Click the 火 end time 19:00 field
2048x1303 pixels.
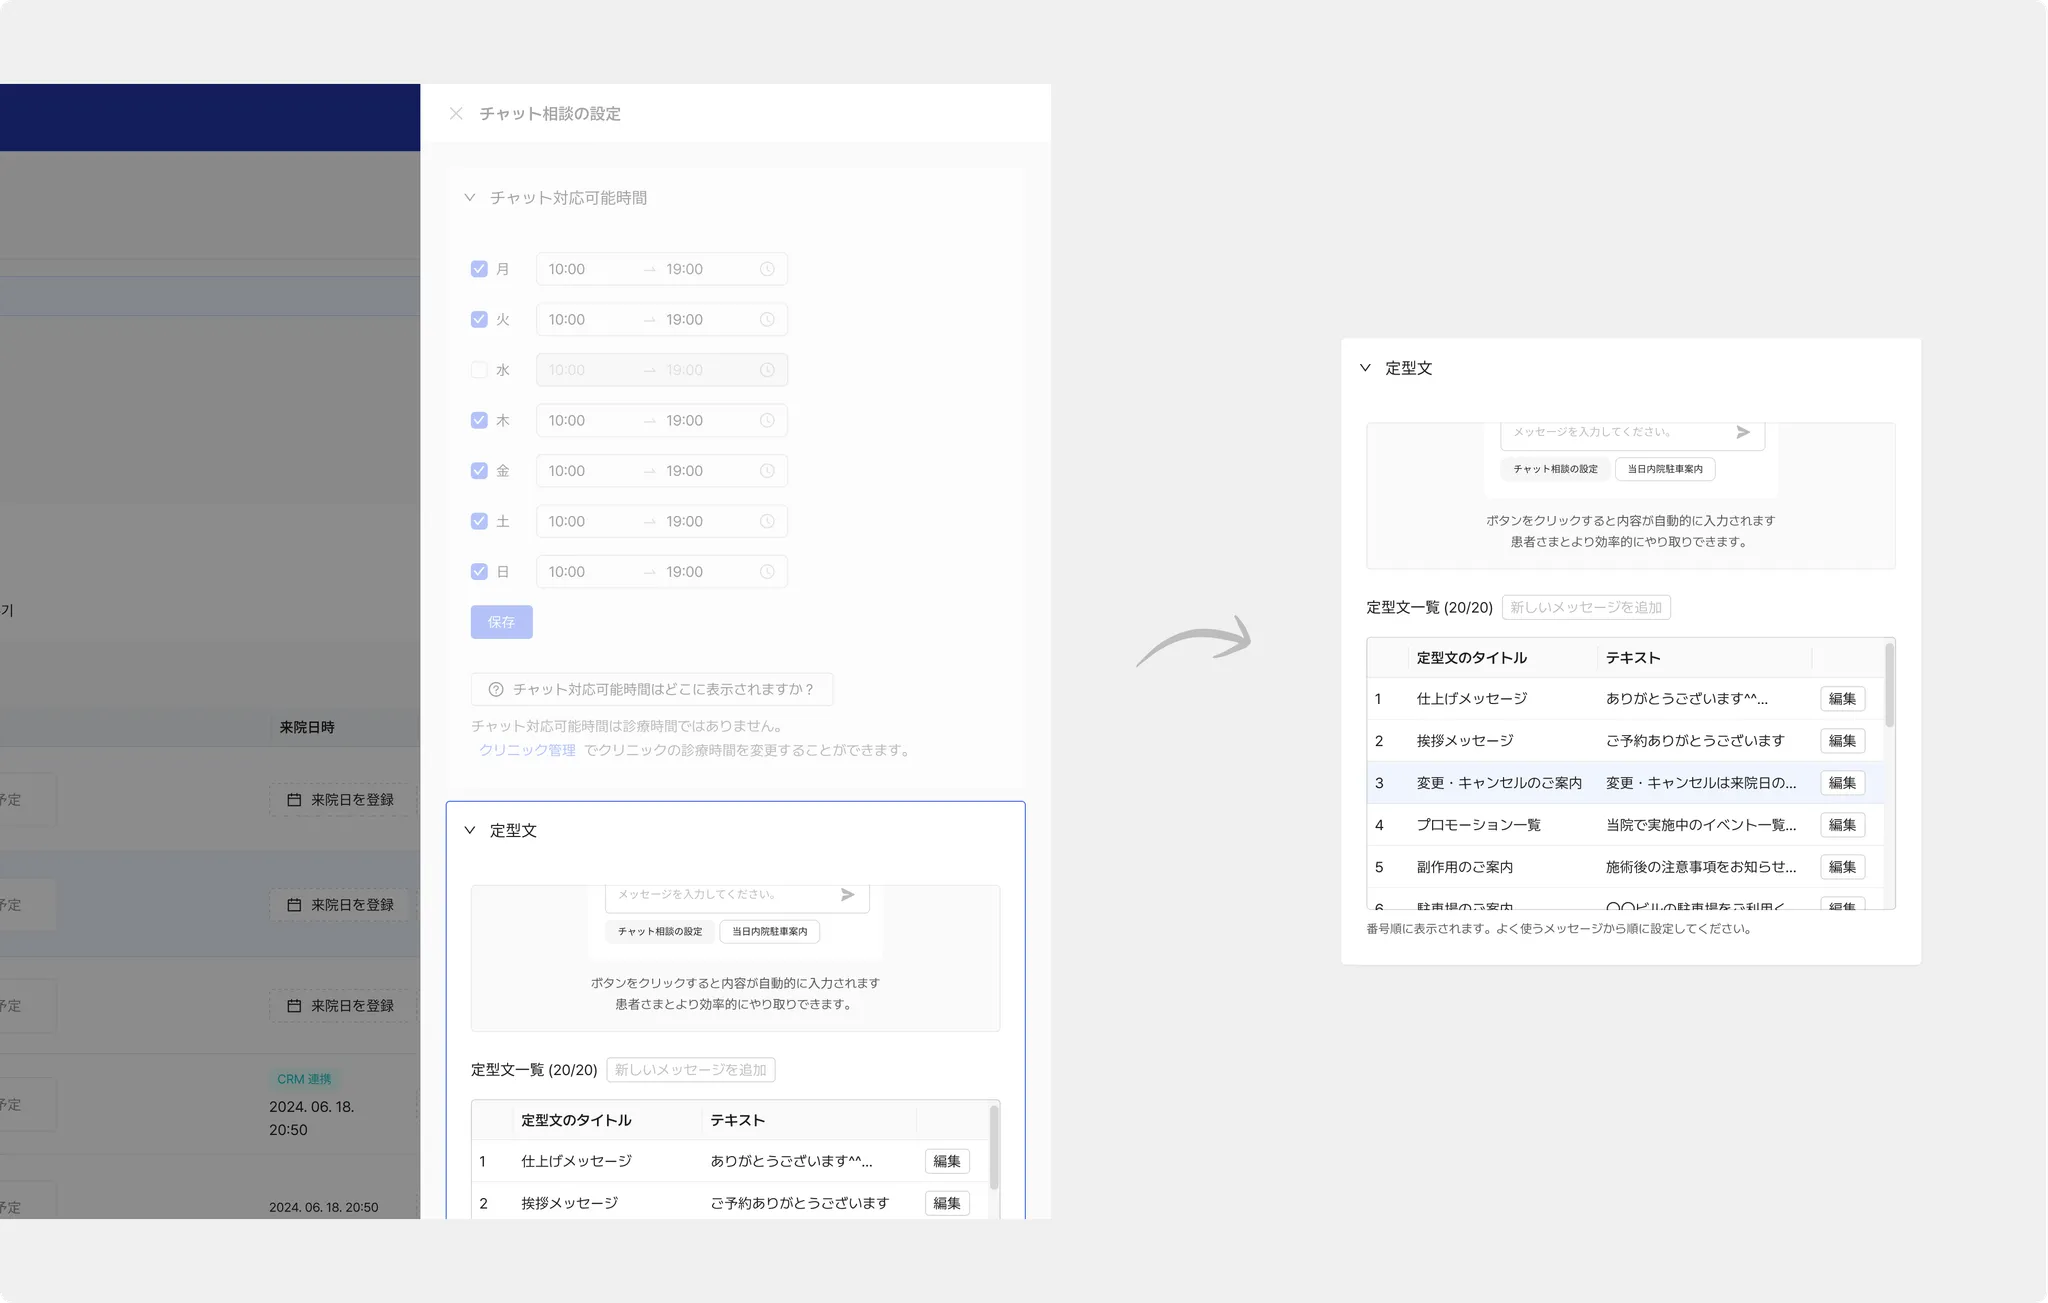click(x=685, y=320)
